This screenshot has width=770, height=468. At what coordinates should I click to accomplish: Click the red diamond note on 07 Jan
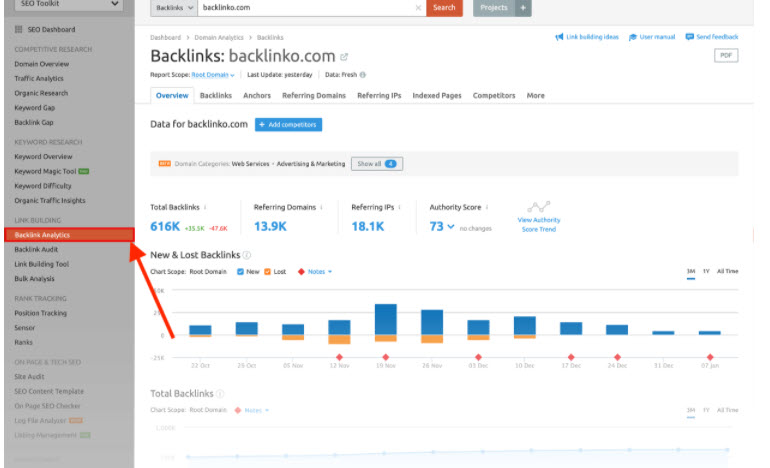(710, 357)
